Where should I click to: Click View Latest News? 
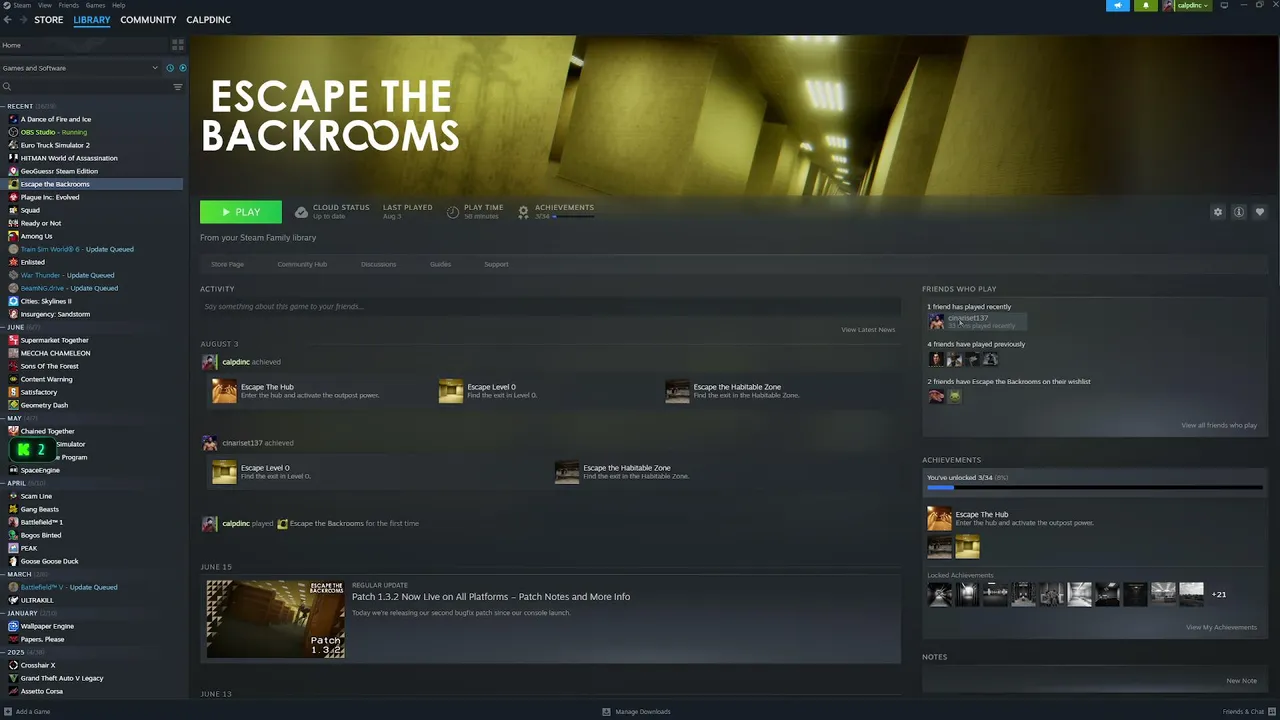(868, 329)
